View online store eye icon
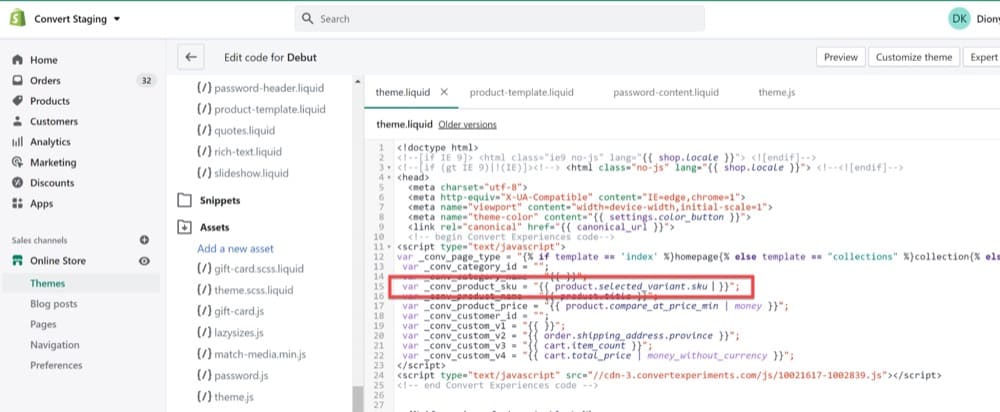This screenshot has height=412, width=1000. click(x=144, y=260)
